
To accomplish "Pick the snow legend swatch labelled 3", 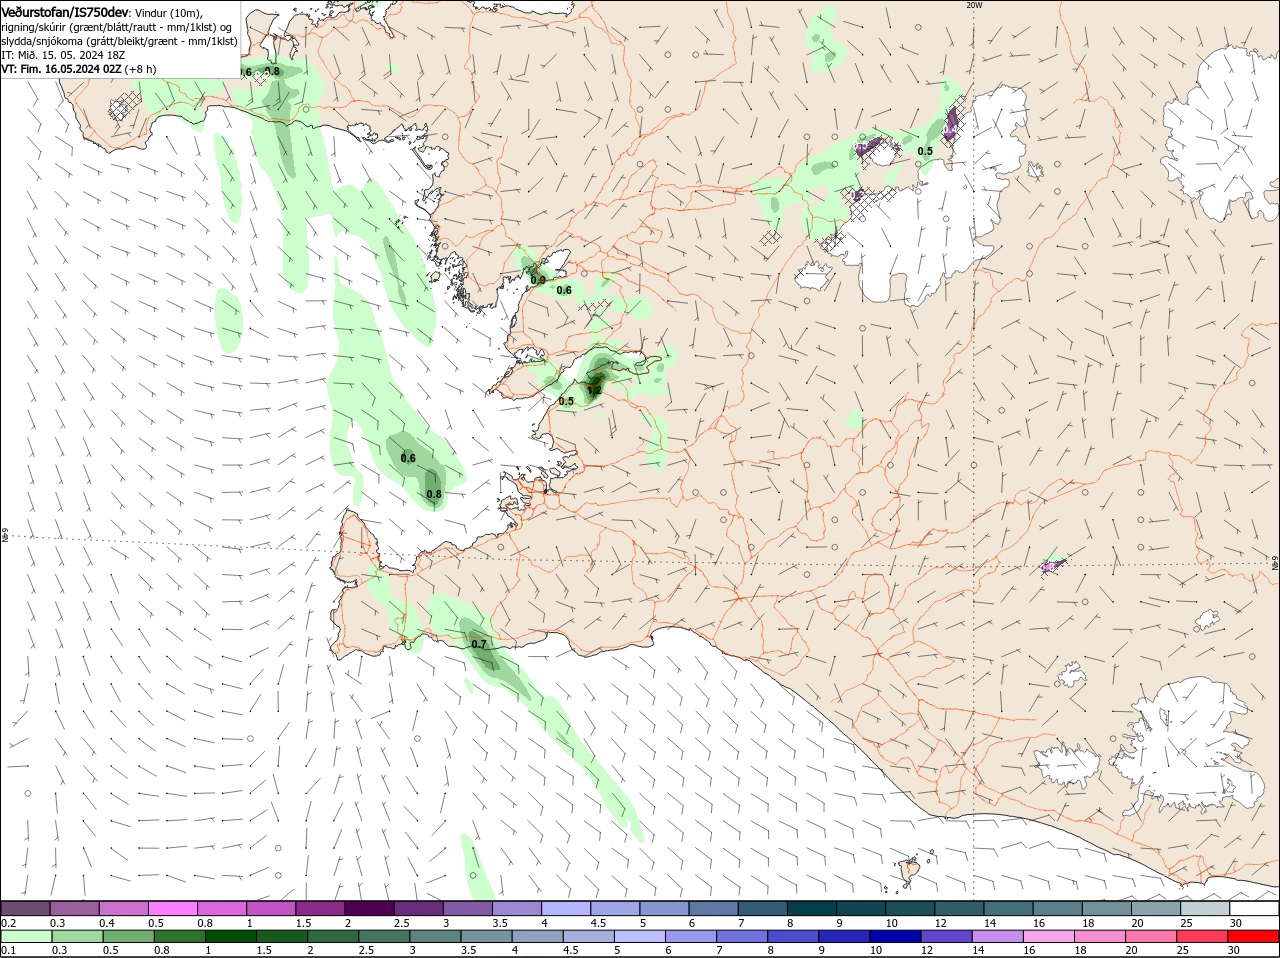I will [x=467, y=908].
